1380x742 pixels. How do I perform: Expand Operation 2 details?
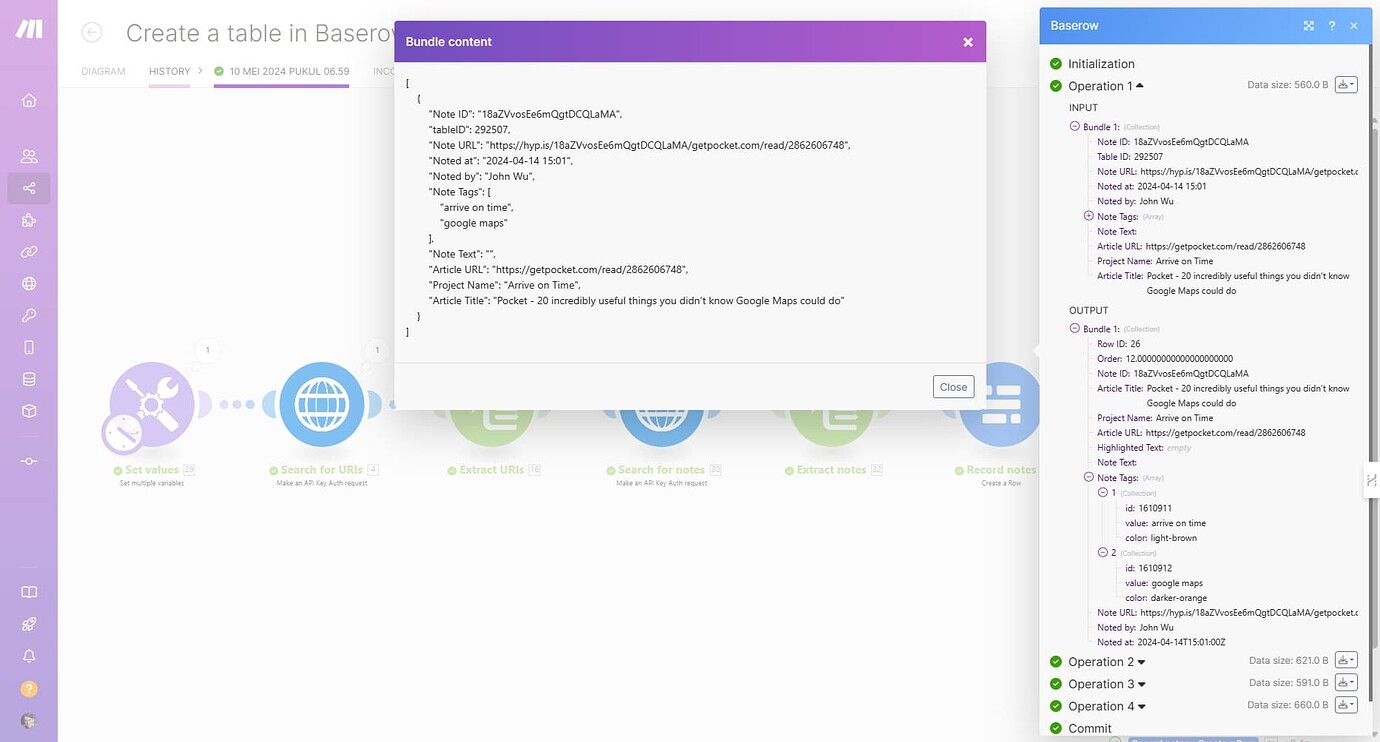(x=1140, y=661)
